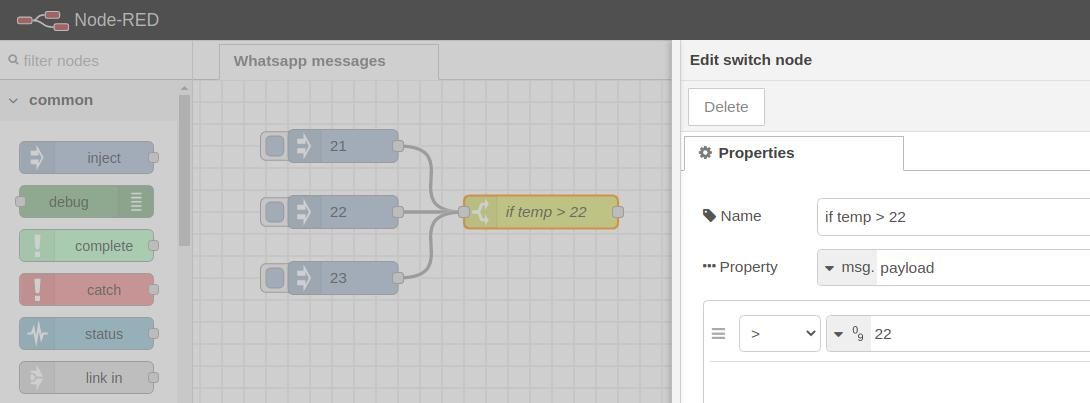This screenshot has width=1090, height=403.
Task: Open the msg. property type dropdown
Action: (847, 268)
